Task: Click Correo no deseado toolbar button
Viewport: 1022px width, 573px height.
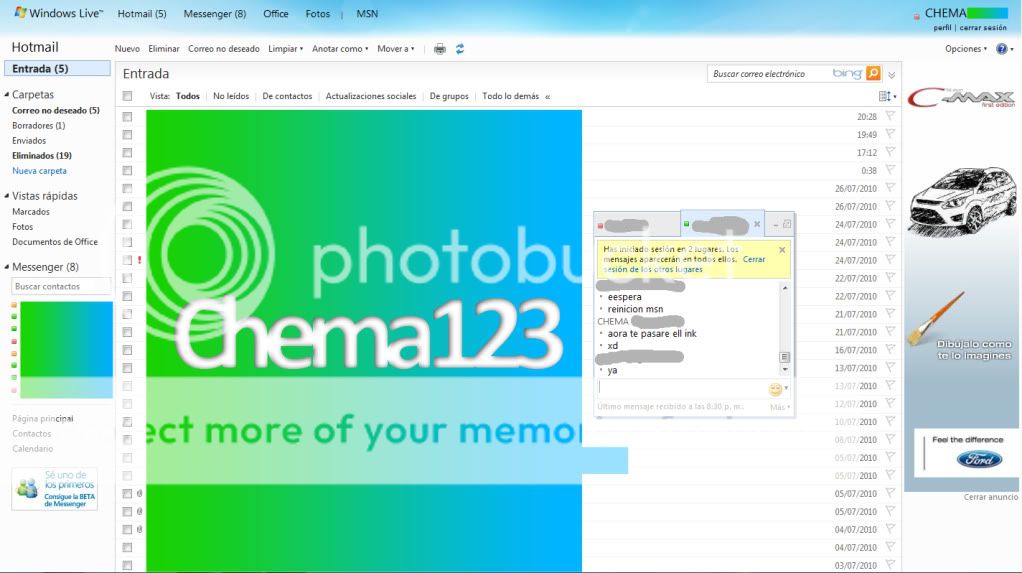Action: [224, 49]
